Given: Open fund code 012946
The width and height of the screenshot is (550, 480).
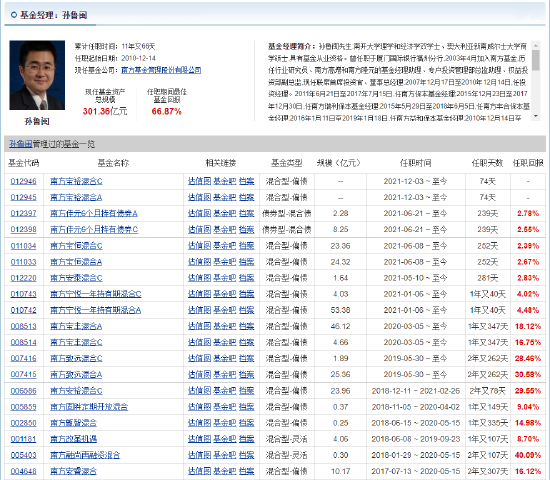Looking at the screenshot, I should click(24, 181).
